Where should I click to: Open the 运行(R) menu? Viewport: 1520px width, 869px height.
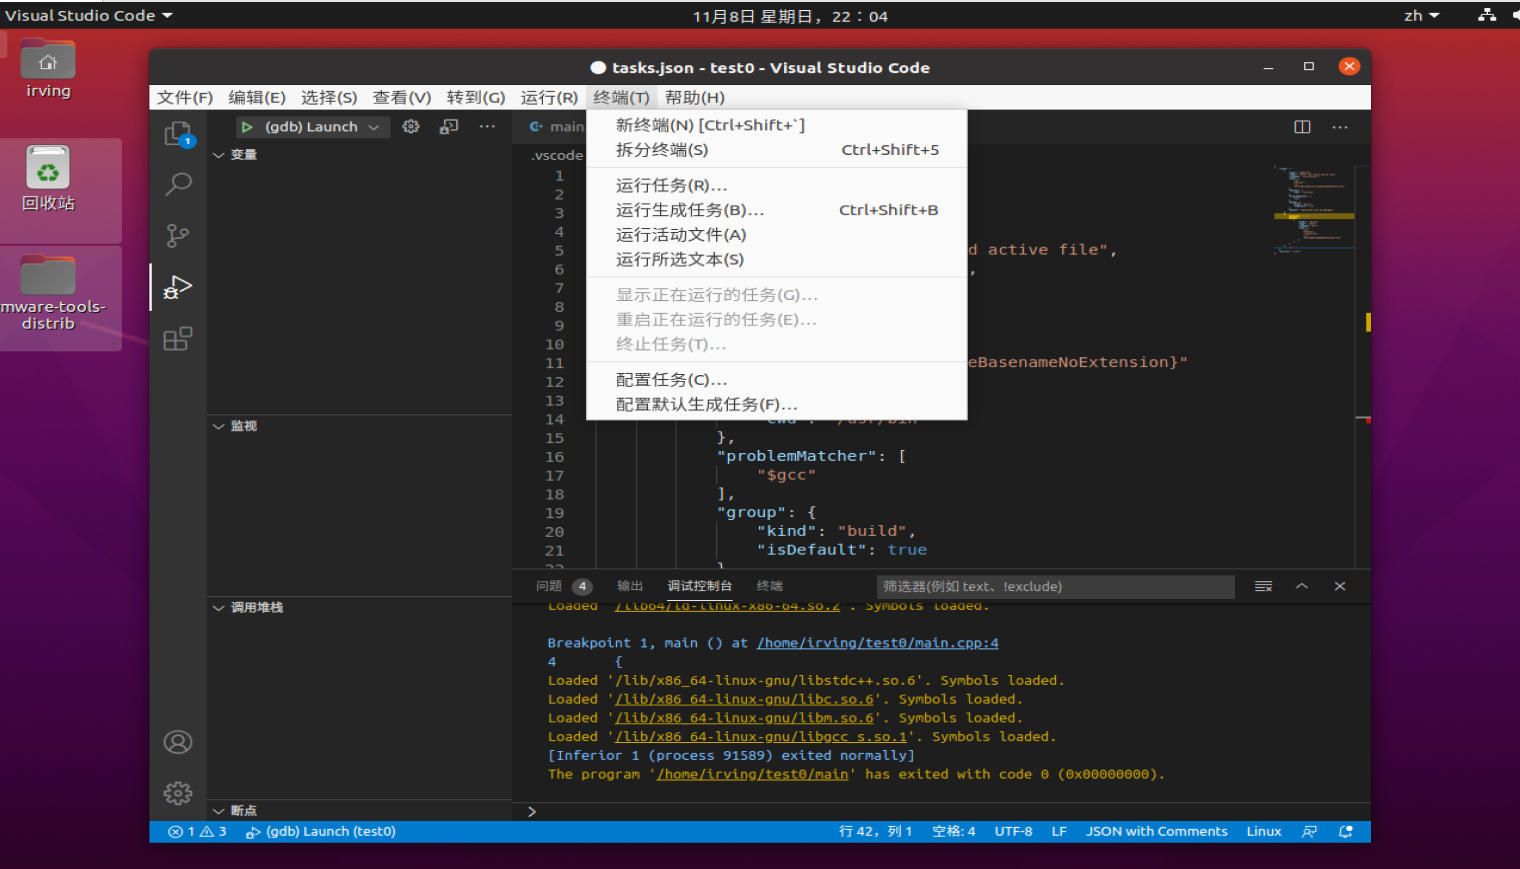click(549, 97)
